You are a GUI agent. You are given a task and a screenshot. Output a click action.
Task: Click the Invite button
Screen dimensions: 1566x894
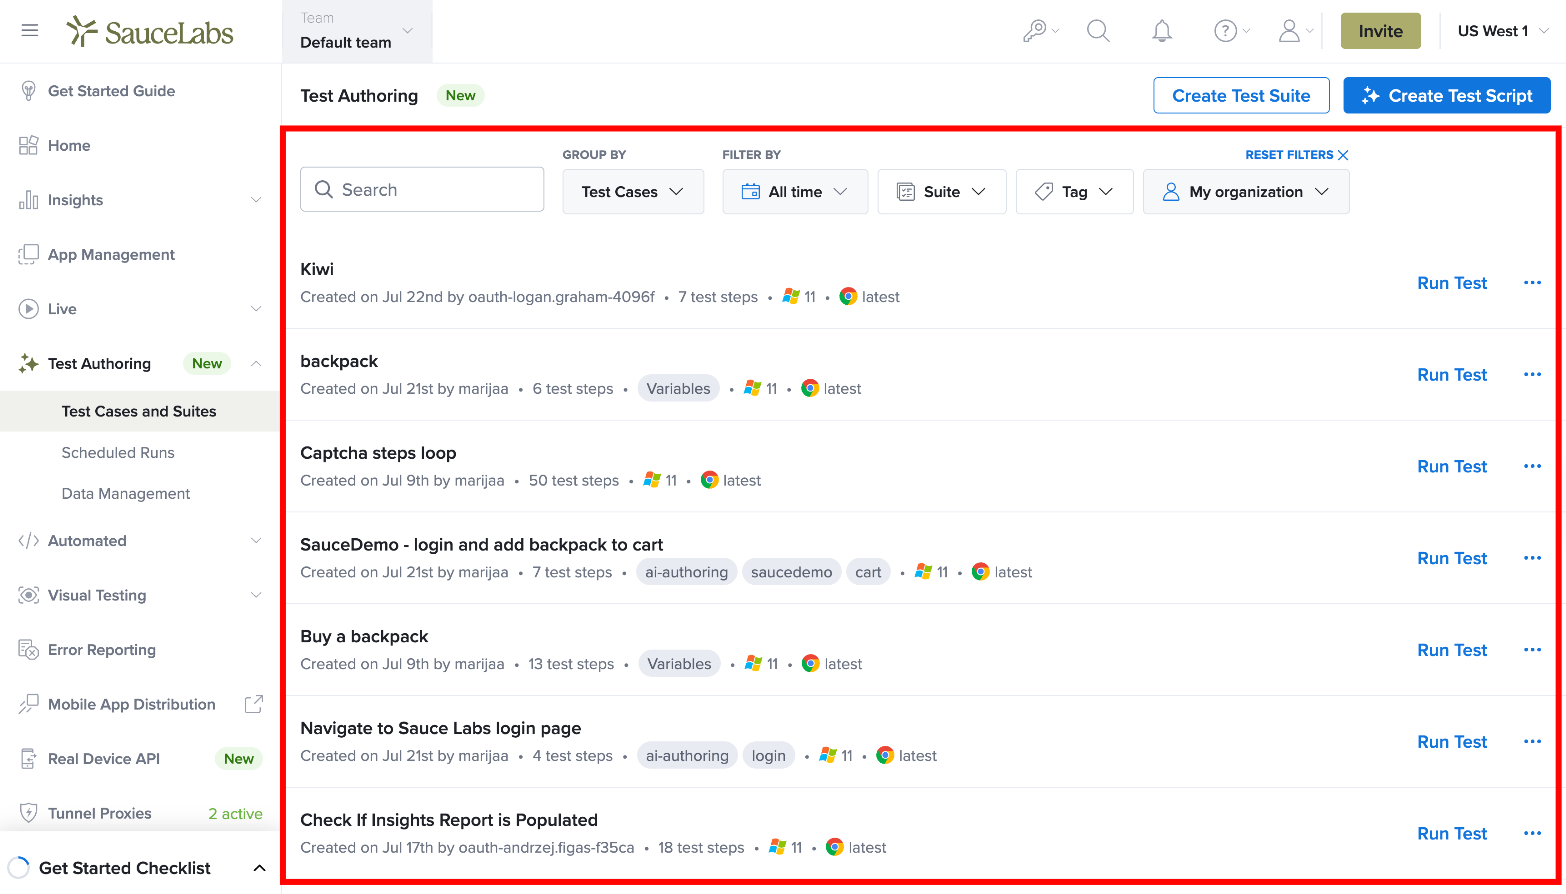[1380, 31]
